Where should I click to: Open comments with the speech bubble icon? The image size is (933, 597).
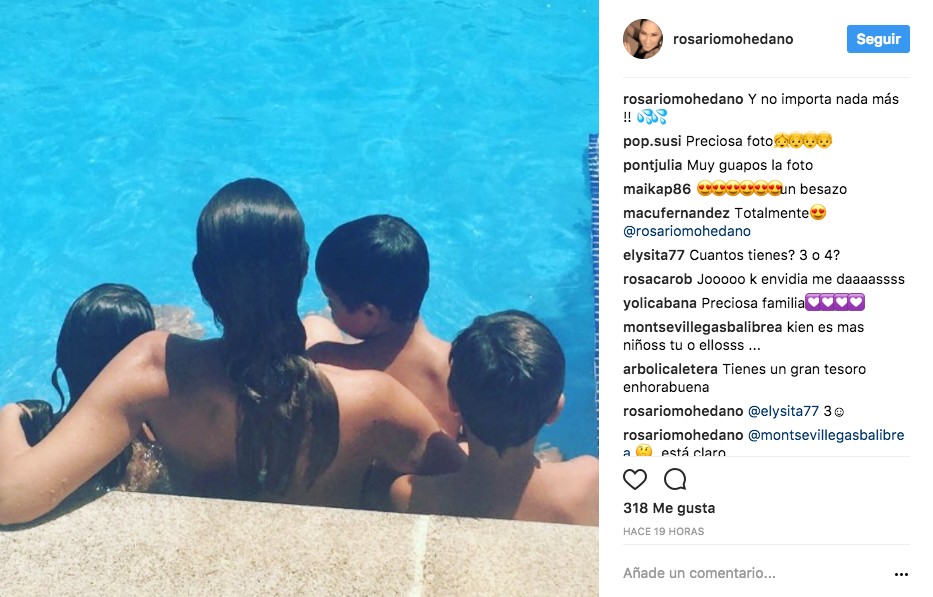675,479
